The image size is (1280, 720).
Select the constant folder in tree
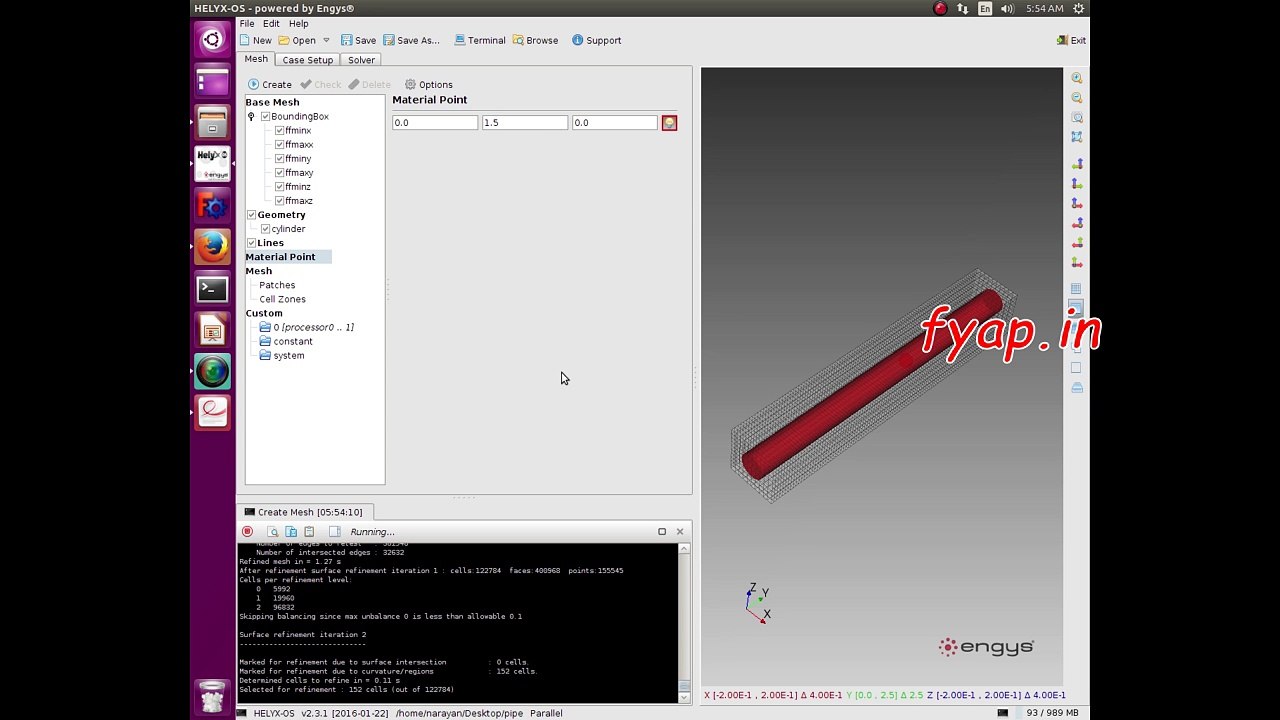(286, 341)
